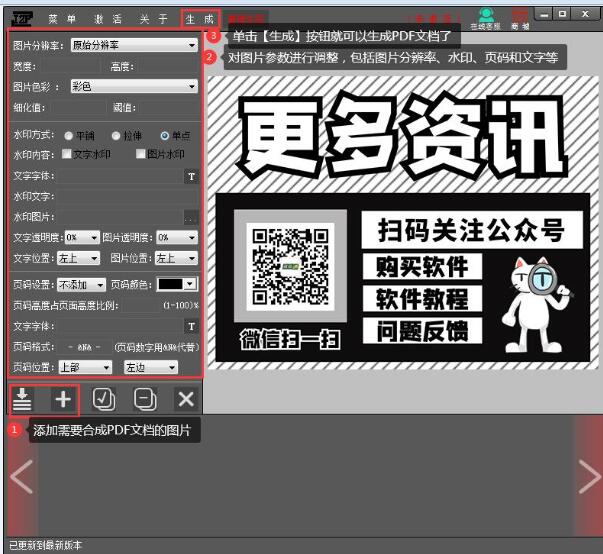Open 页码设置 dropdown

81,285
